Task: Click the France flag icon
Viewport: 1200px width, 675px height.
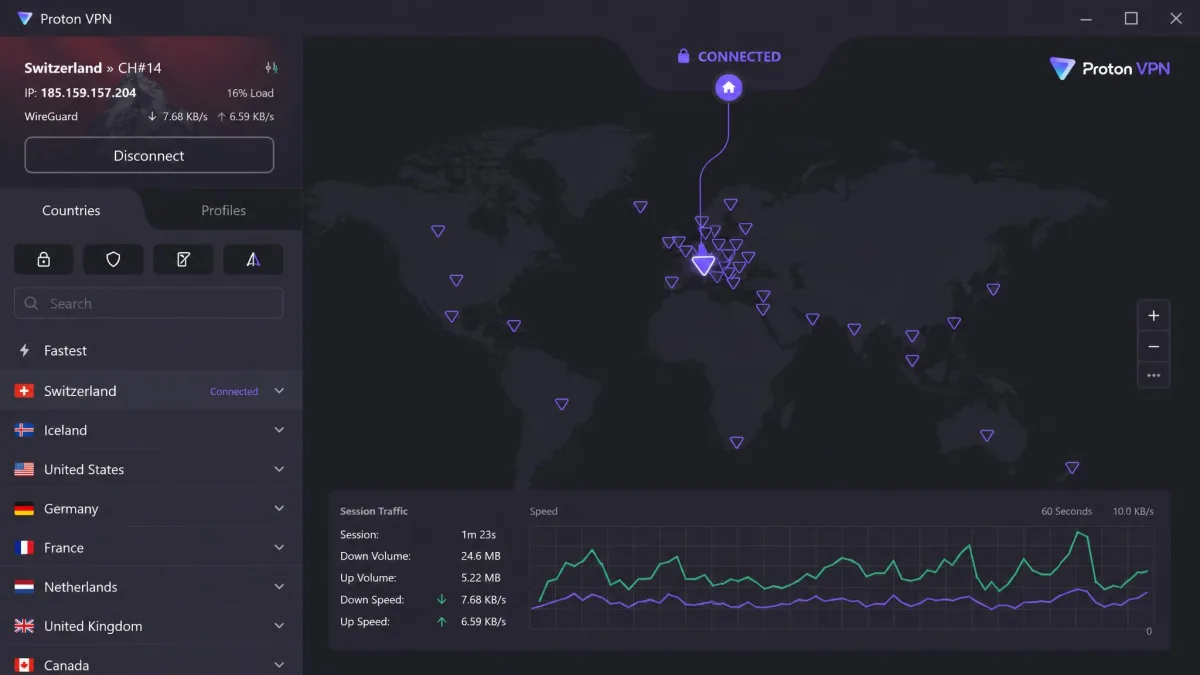Action: (x=24, y=548)
